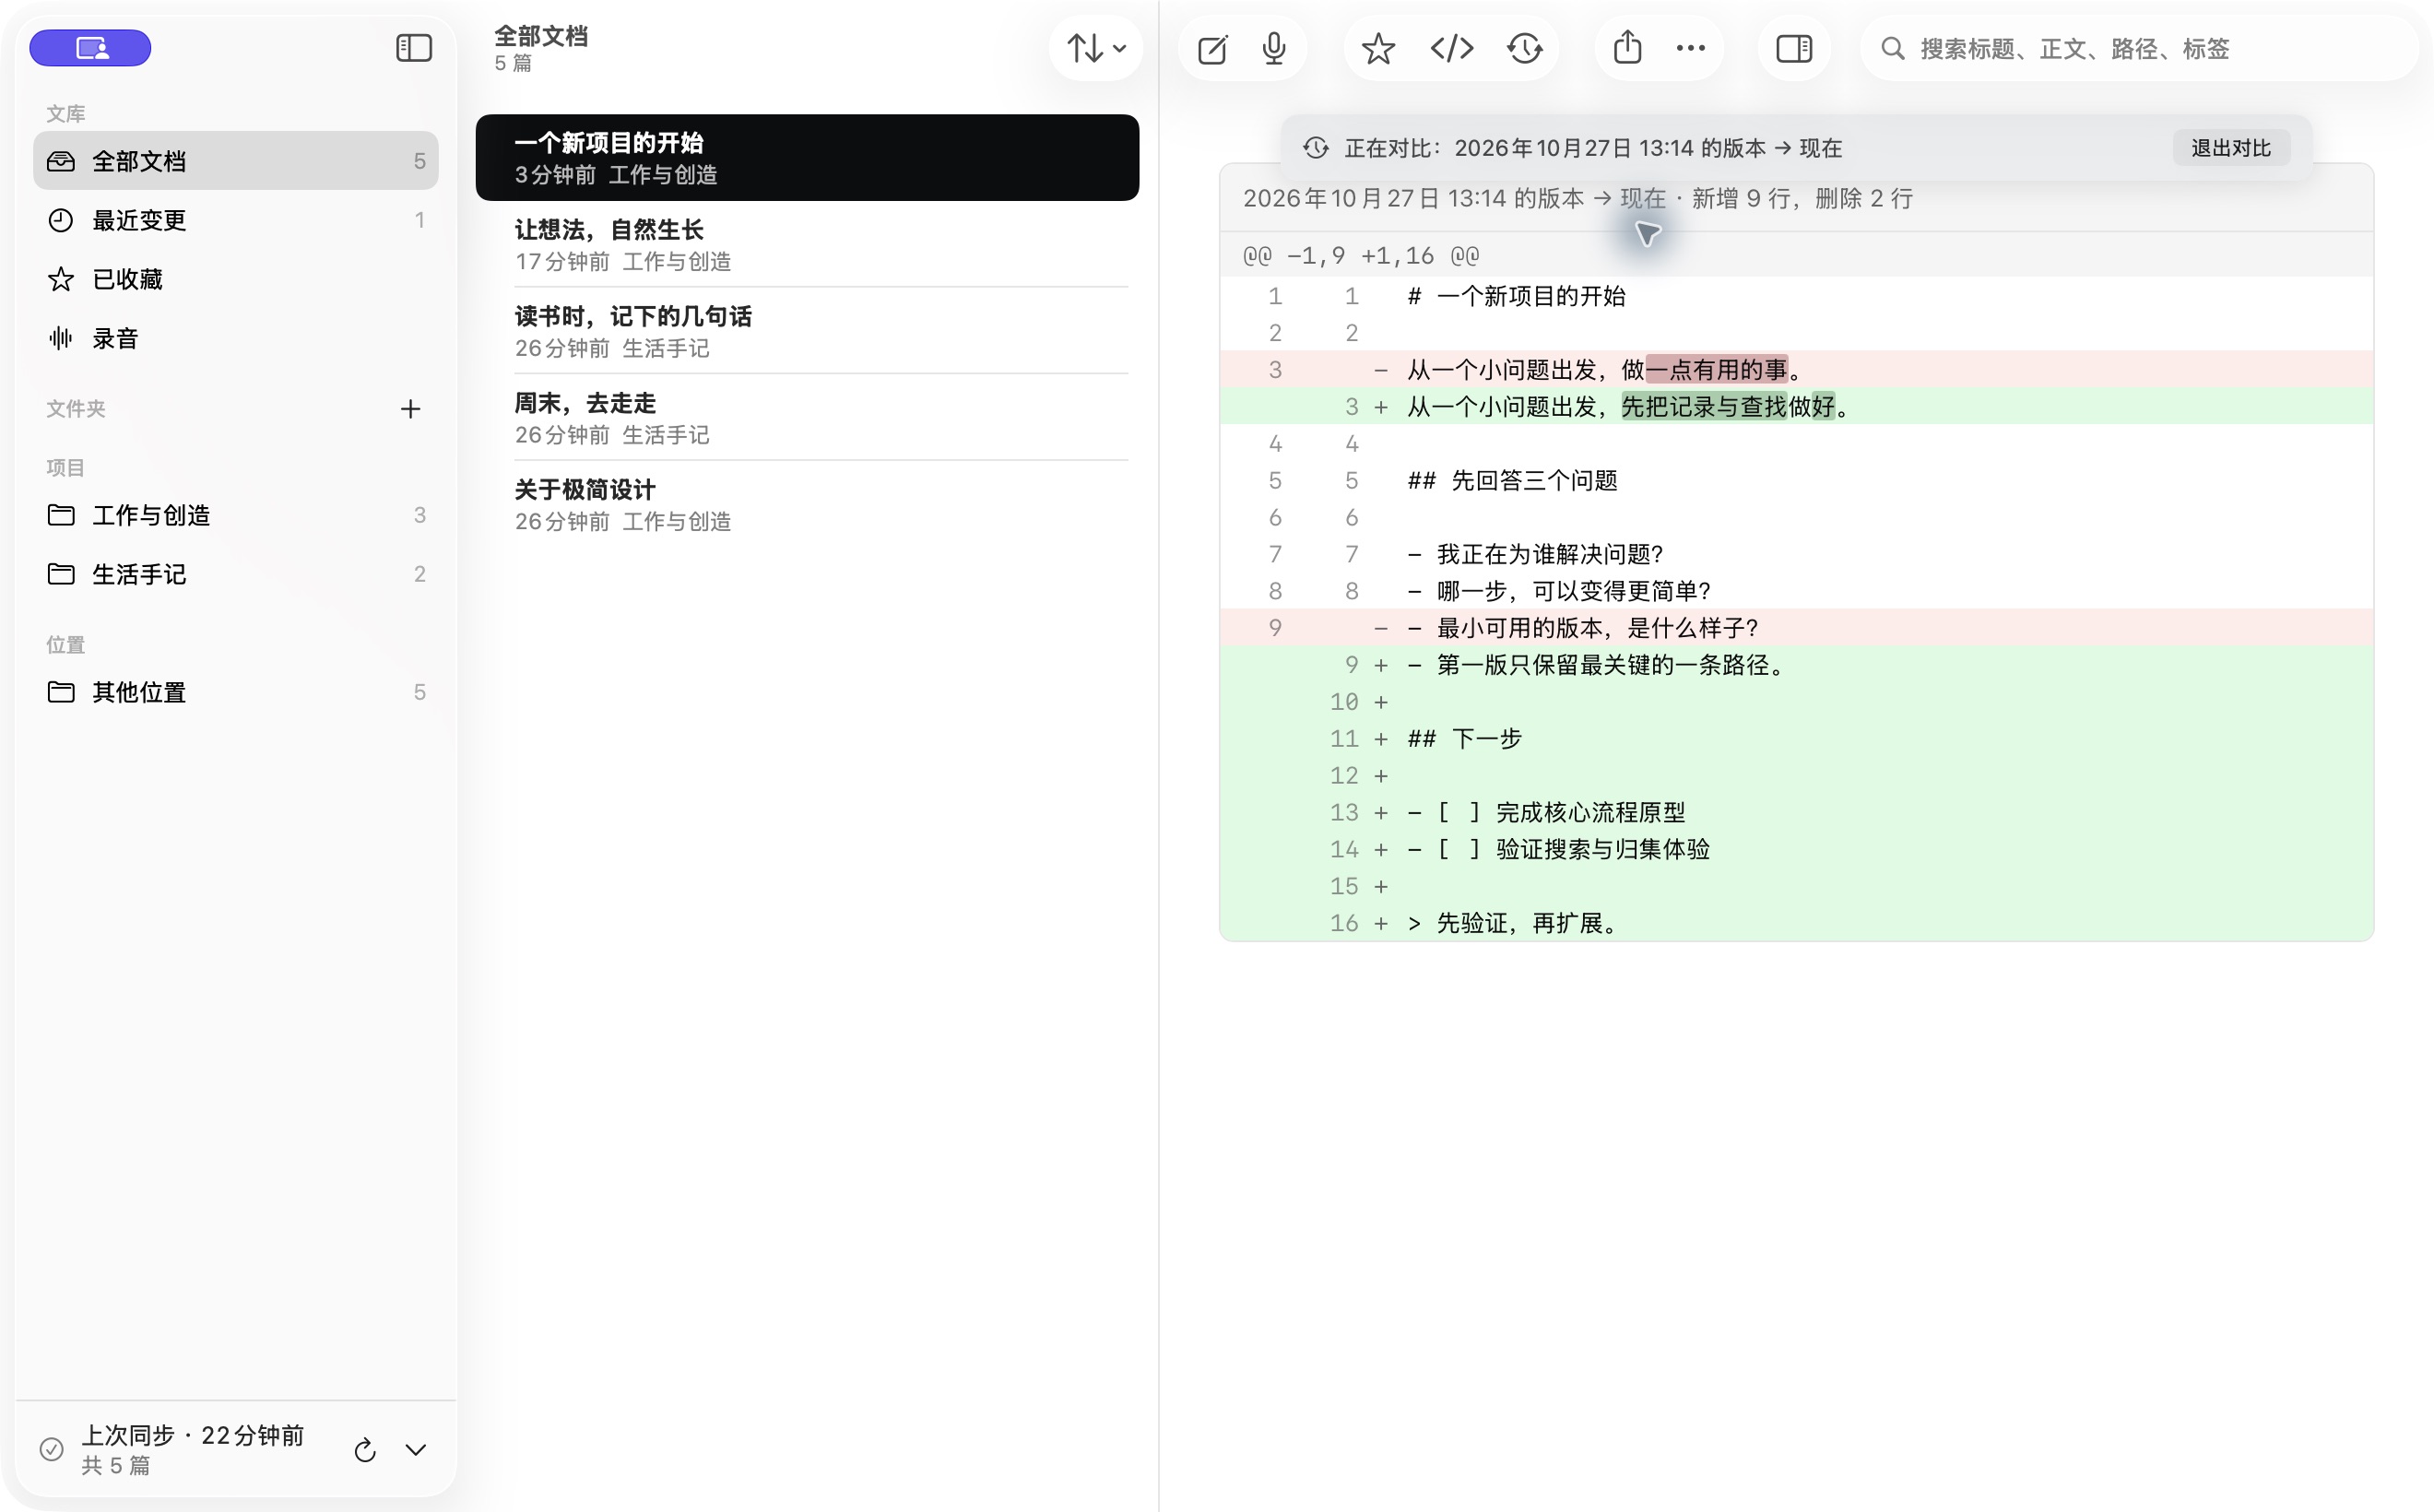Click the search magnifier icon
Screen dimensions: 2434x1512
1892,48
